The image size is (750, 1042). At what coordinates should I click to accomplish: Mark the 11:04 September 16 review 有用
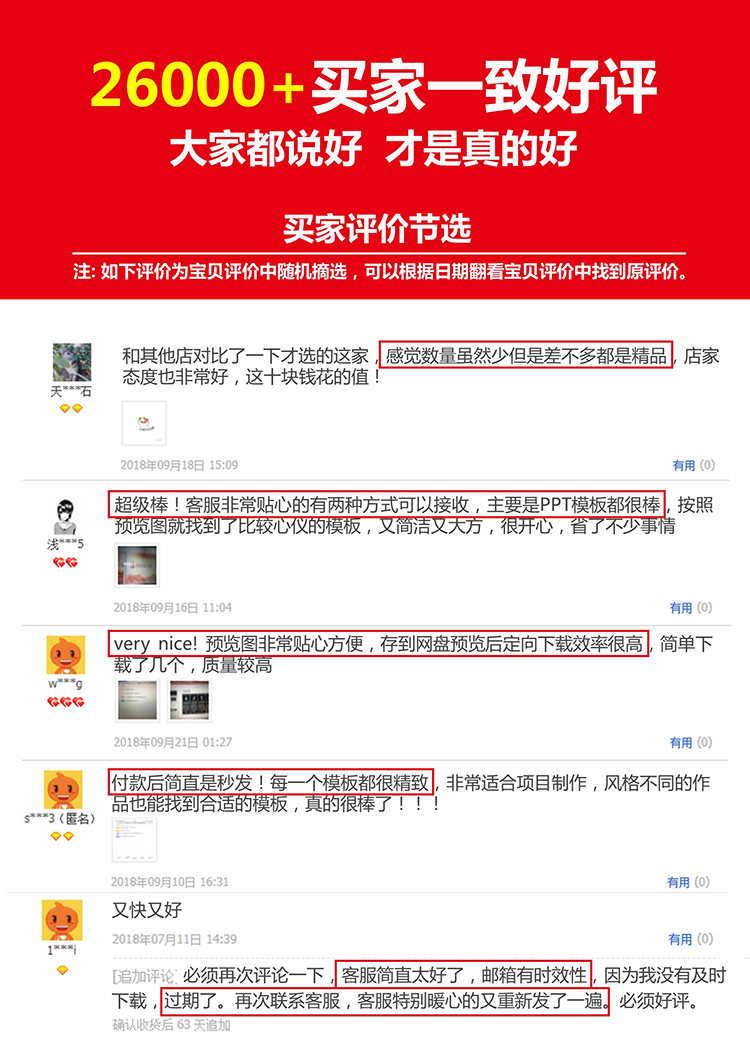pos(681,607)
